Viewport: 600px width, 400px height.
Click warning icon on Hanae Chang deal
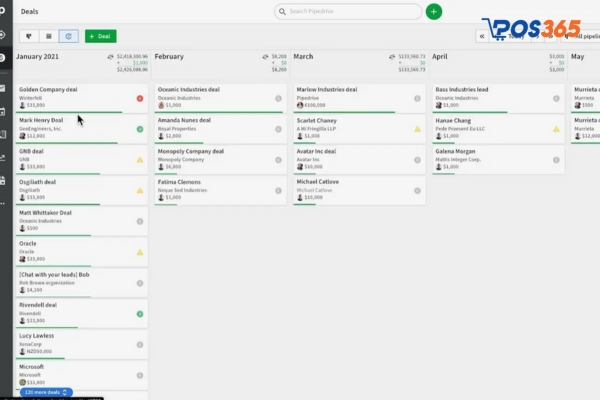pyautogui.click(x=556, y=129)
